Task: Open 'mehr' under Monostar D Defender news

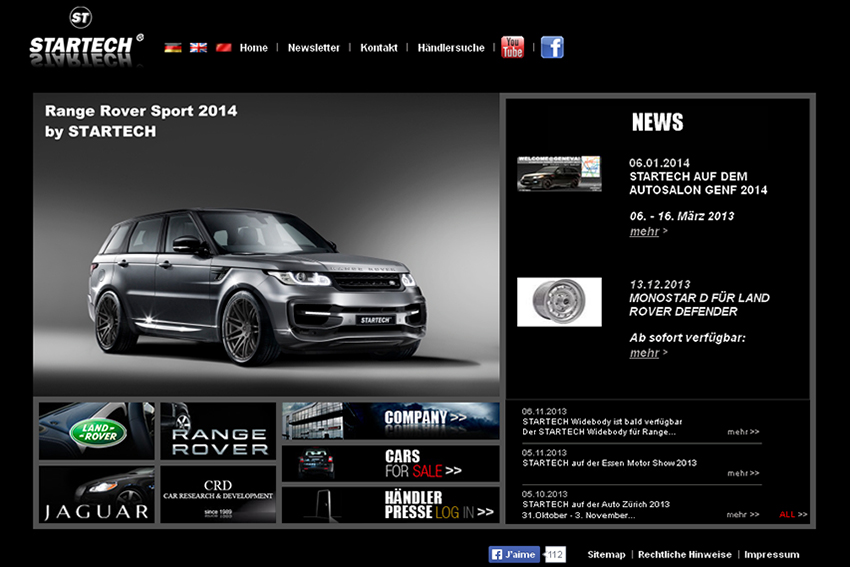Action: click(645, 353)
